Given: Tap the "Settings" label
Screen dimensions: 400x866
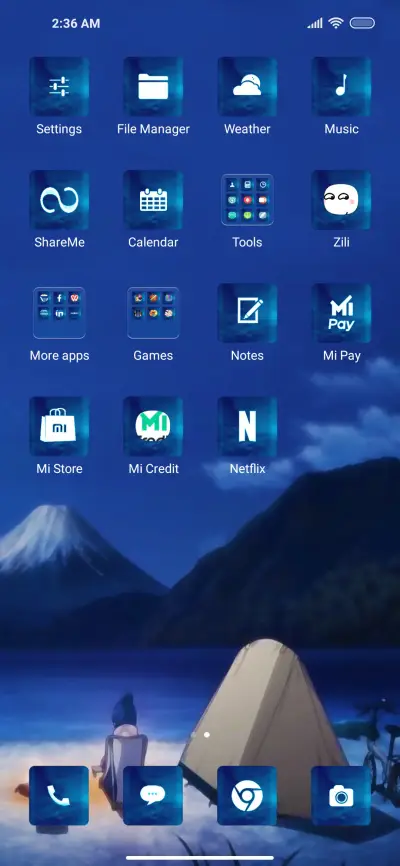Looking at the screenshot, I should pyautogui.click(x=59, y=129).
